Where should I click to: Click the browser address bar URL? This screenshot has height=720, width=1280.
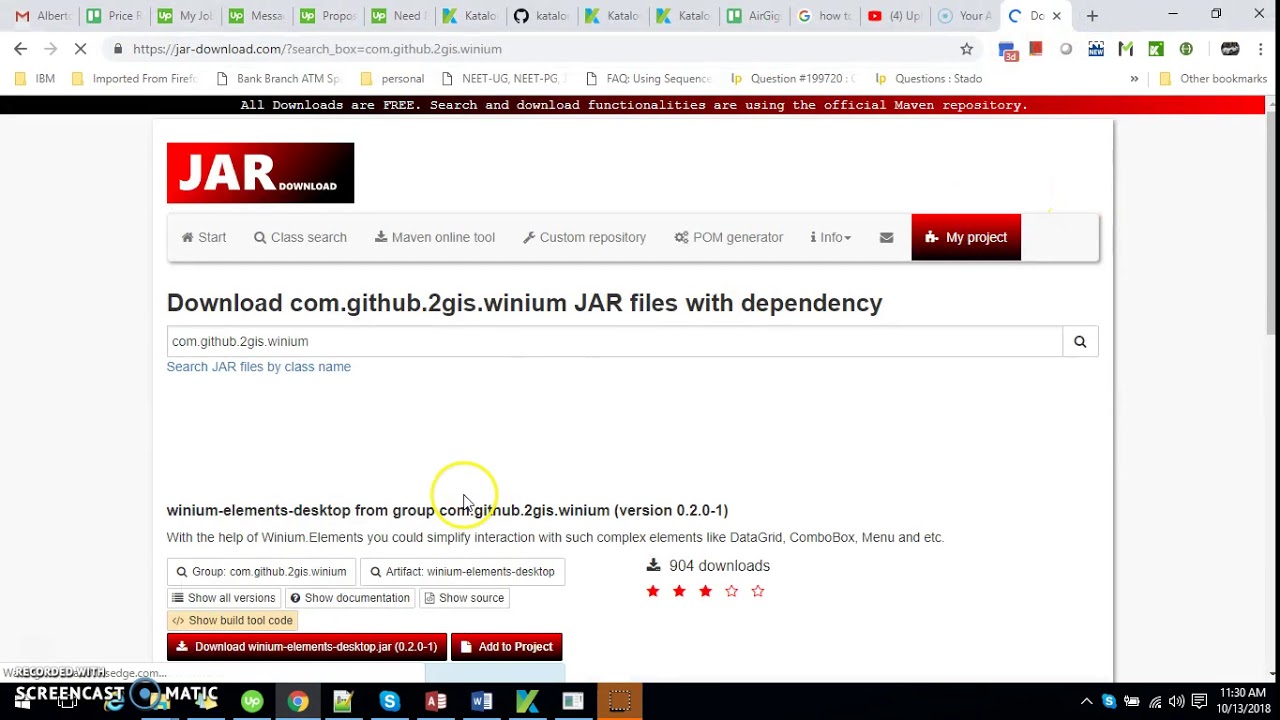pyautogui.click(x=317, y=49)
